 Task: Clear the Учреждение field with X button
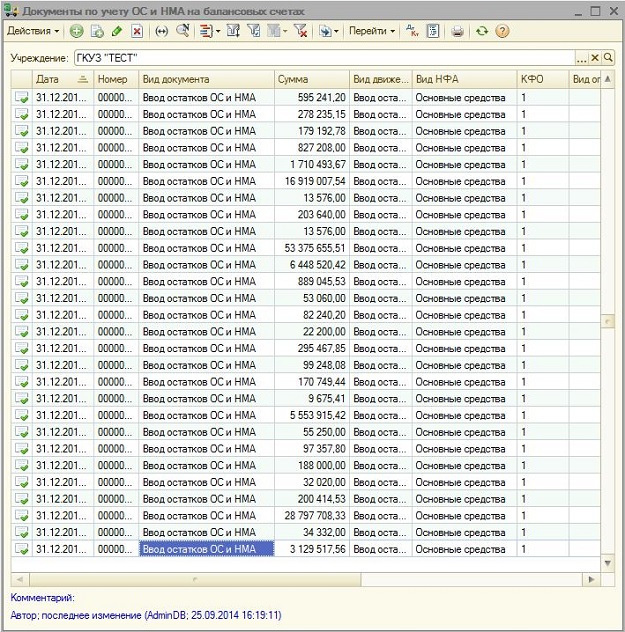(x=595, y=58)
